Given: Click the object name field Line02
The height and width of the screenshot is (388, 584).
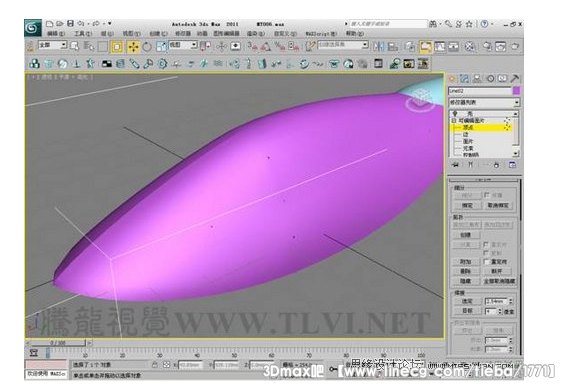Looking at the screenshot, I should click(480, 90).
